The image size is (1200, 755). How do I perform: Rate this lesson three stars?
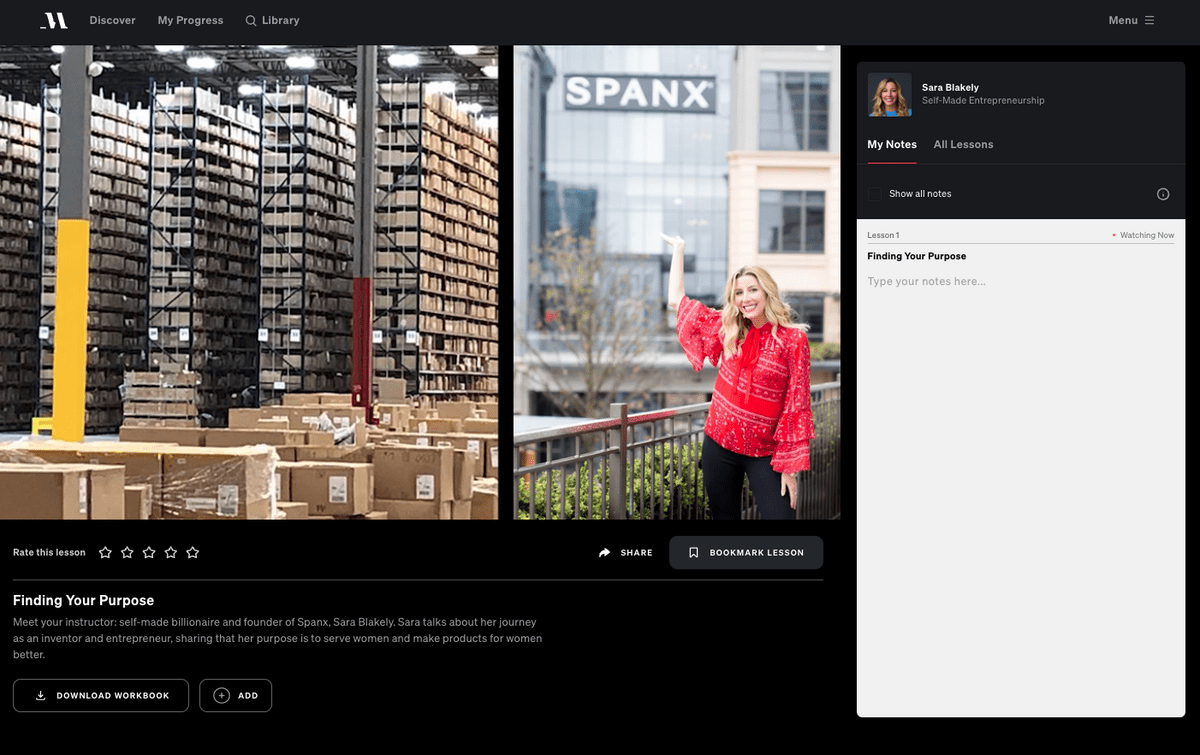[149, 552]
